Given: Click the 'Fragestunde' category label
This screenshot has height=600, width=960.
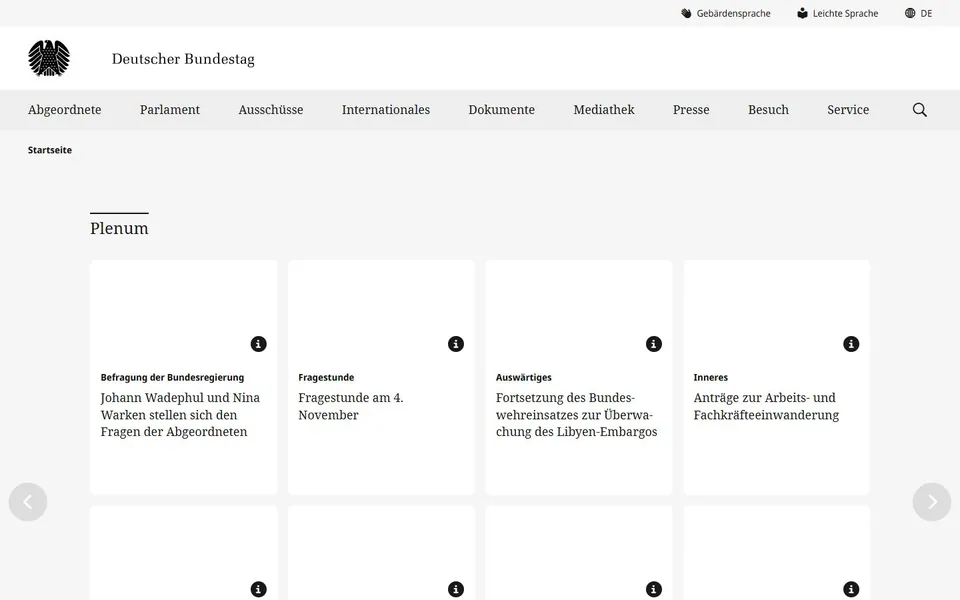Looking at the screenshot, I should [x=326, y=377].
